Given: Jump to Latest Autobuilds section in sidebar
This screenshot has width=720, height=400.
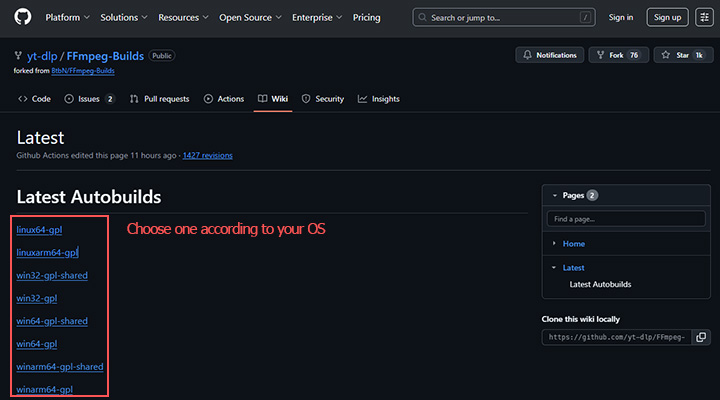Looking at the screenshot, I should [600, 284].
